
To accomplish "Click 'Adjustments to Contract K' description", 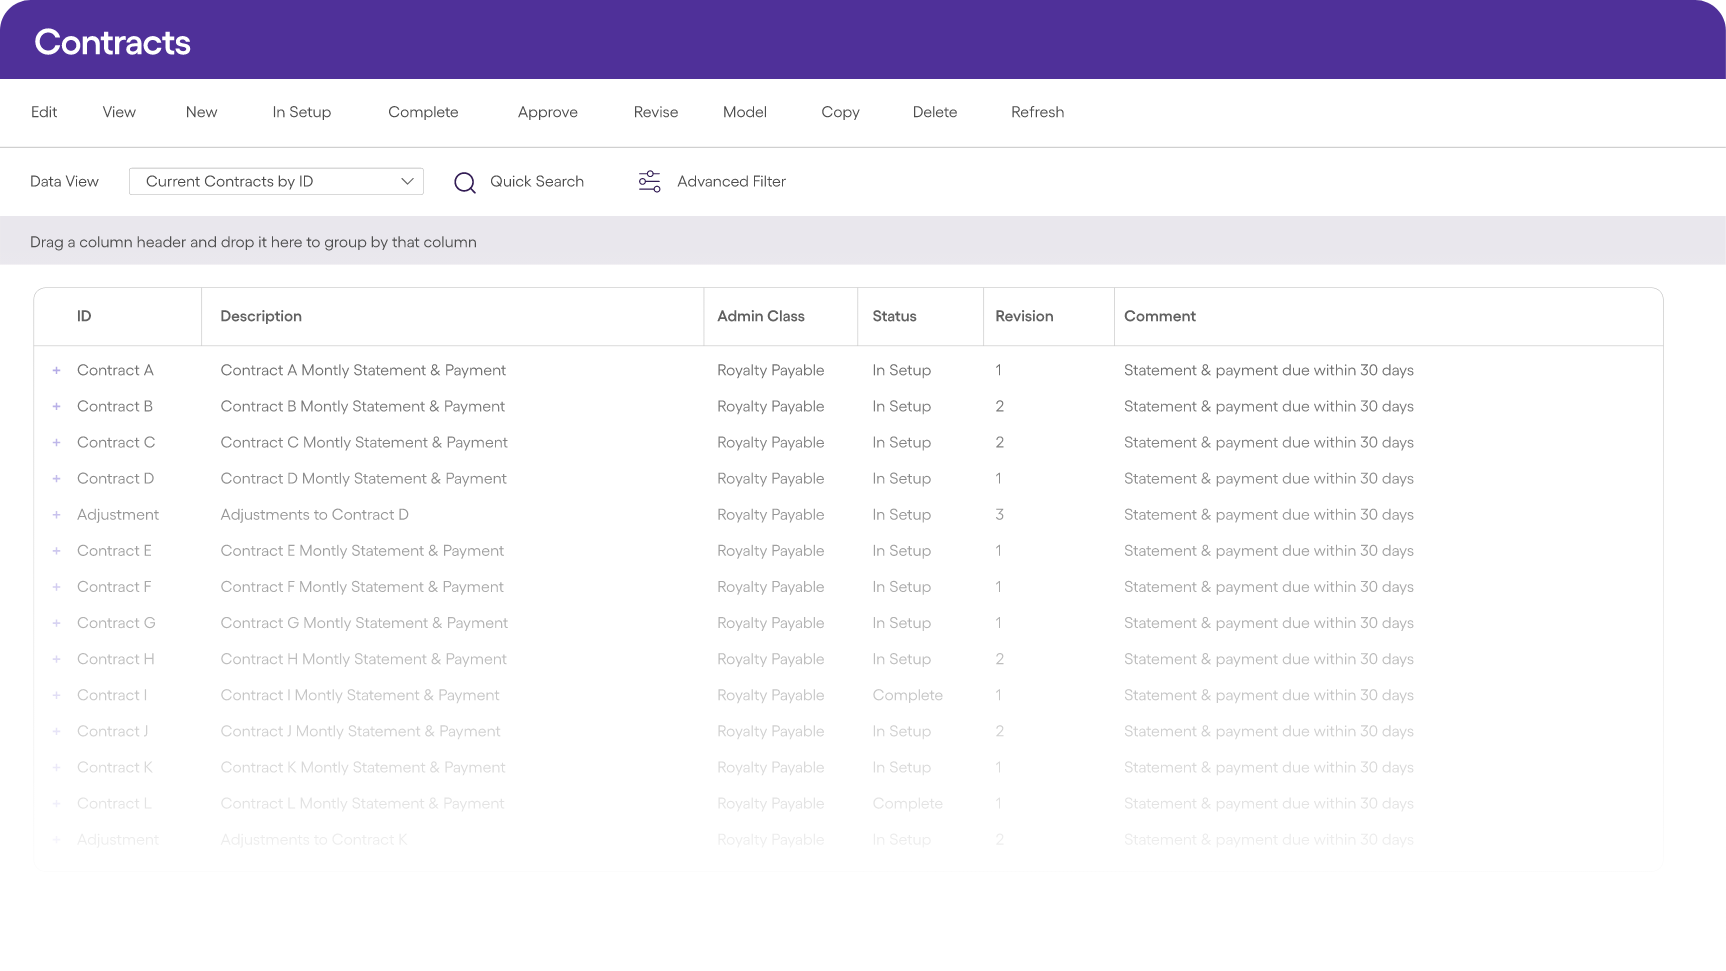I will coord(314,840).
